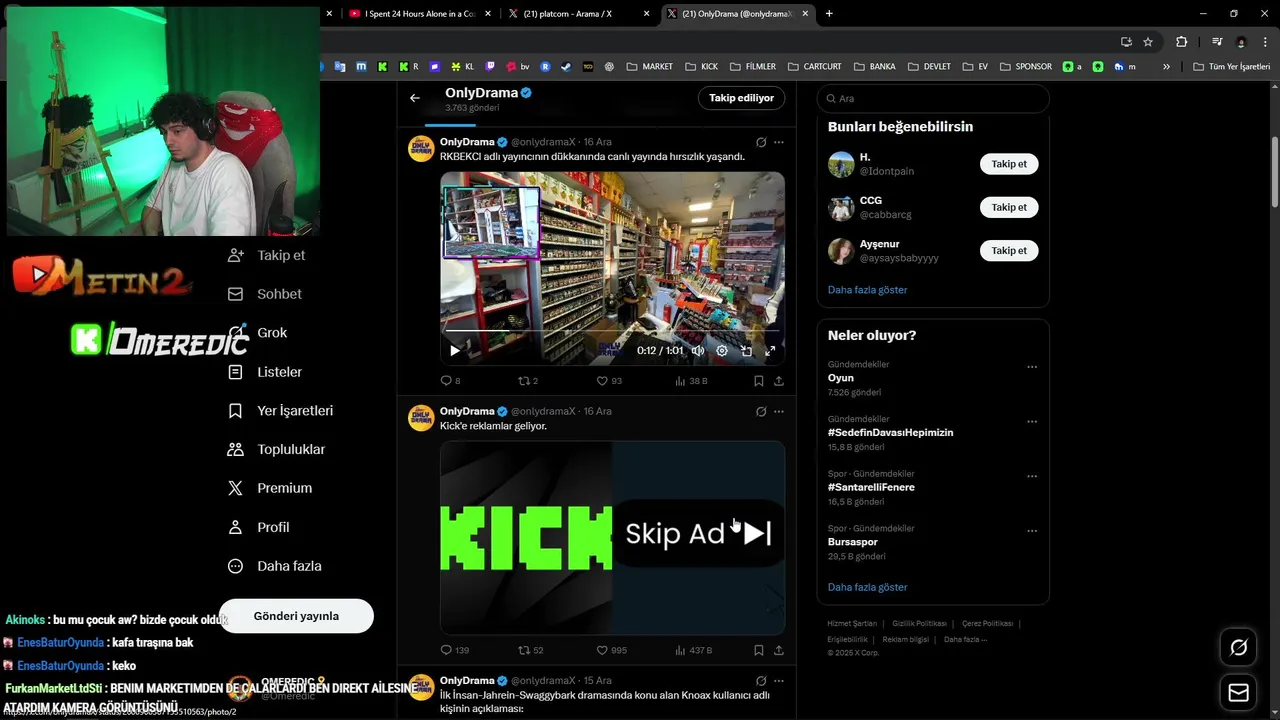Open the Gizlilik Politikası footer link
The image size is (1280, 720).
point(919,623)
